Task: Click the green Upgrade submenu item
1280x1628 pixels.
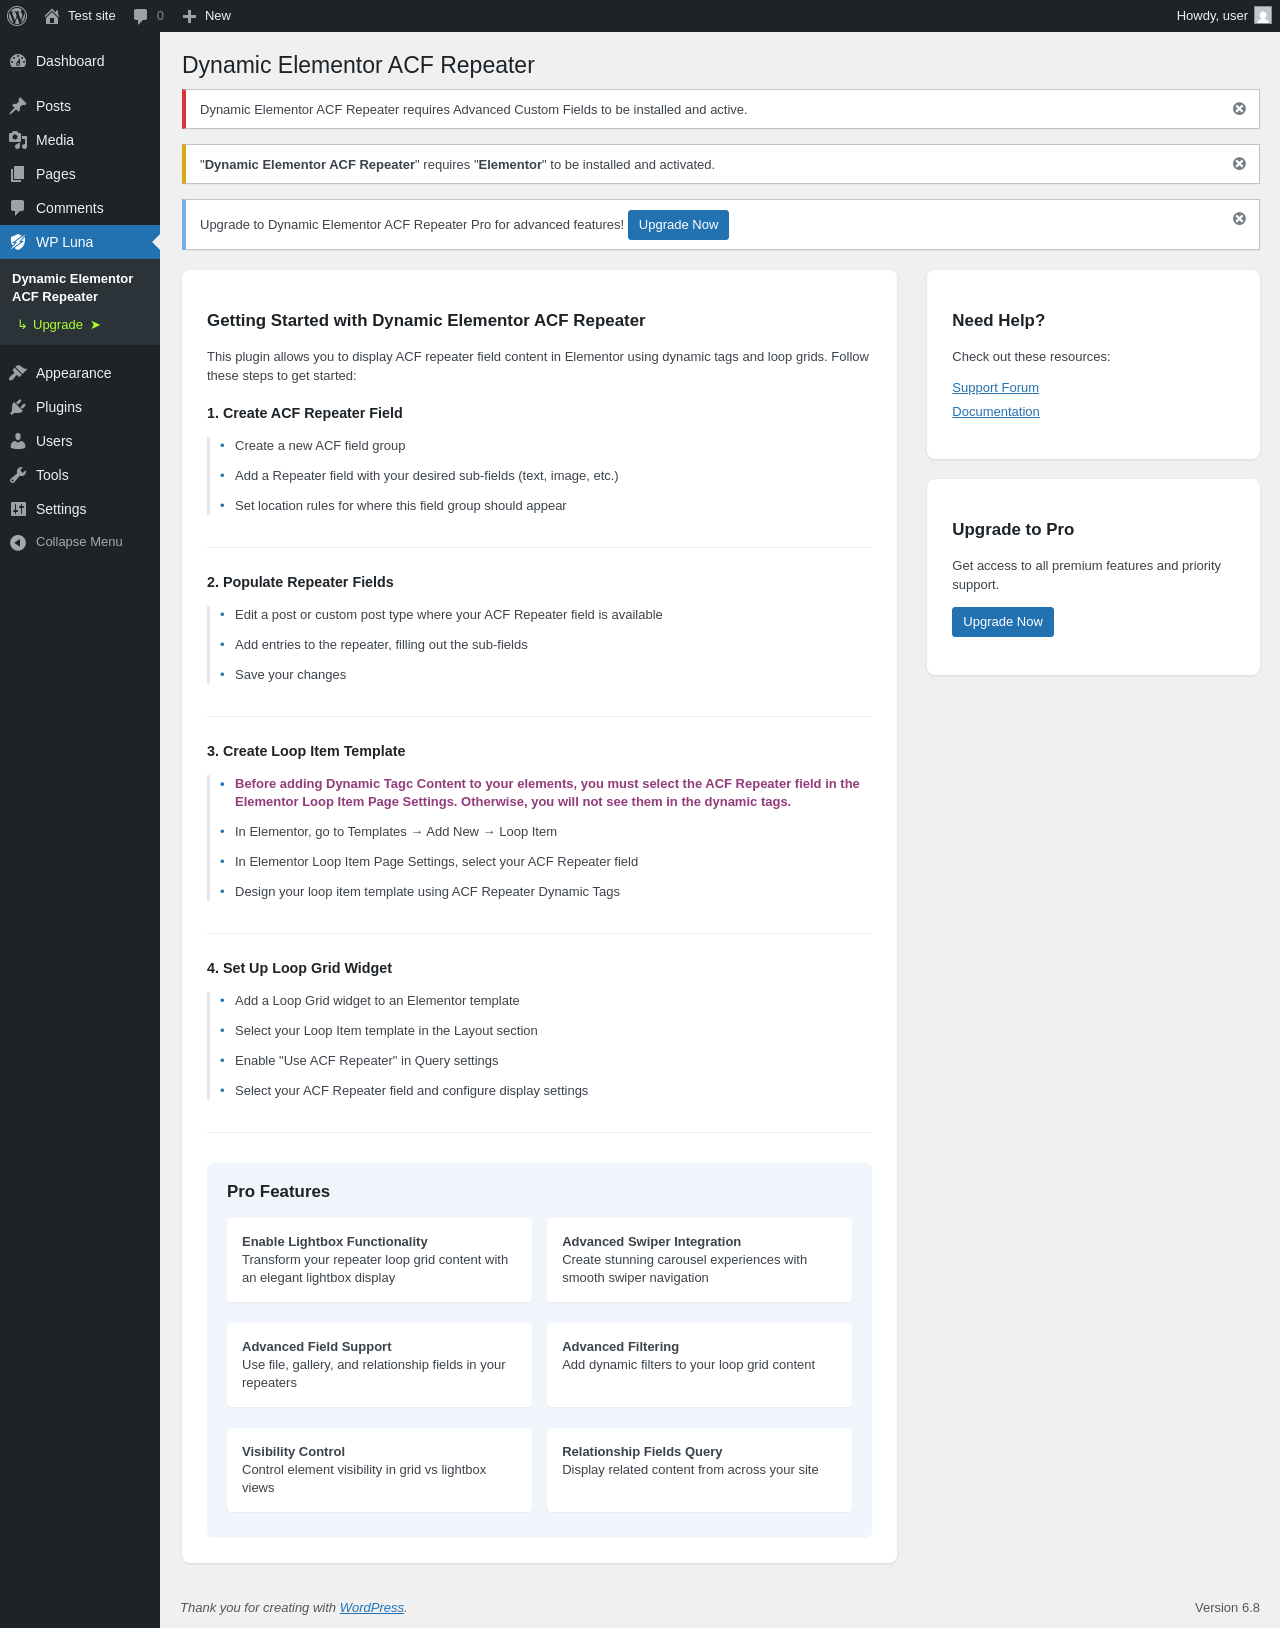Action: (58, 325)
